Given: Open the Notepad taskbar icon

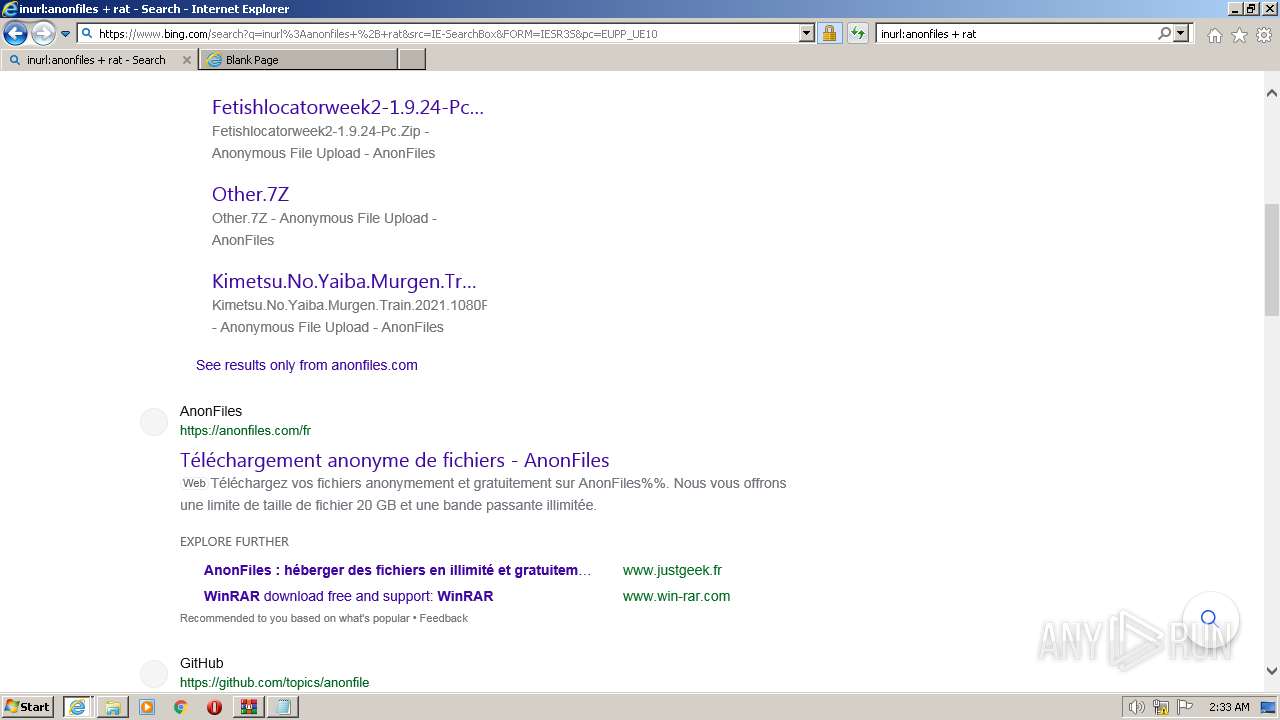Looking at the screenshot, I should pyautogui.click(x=283, y=707).
